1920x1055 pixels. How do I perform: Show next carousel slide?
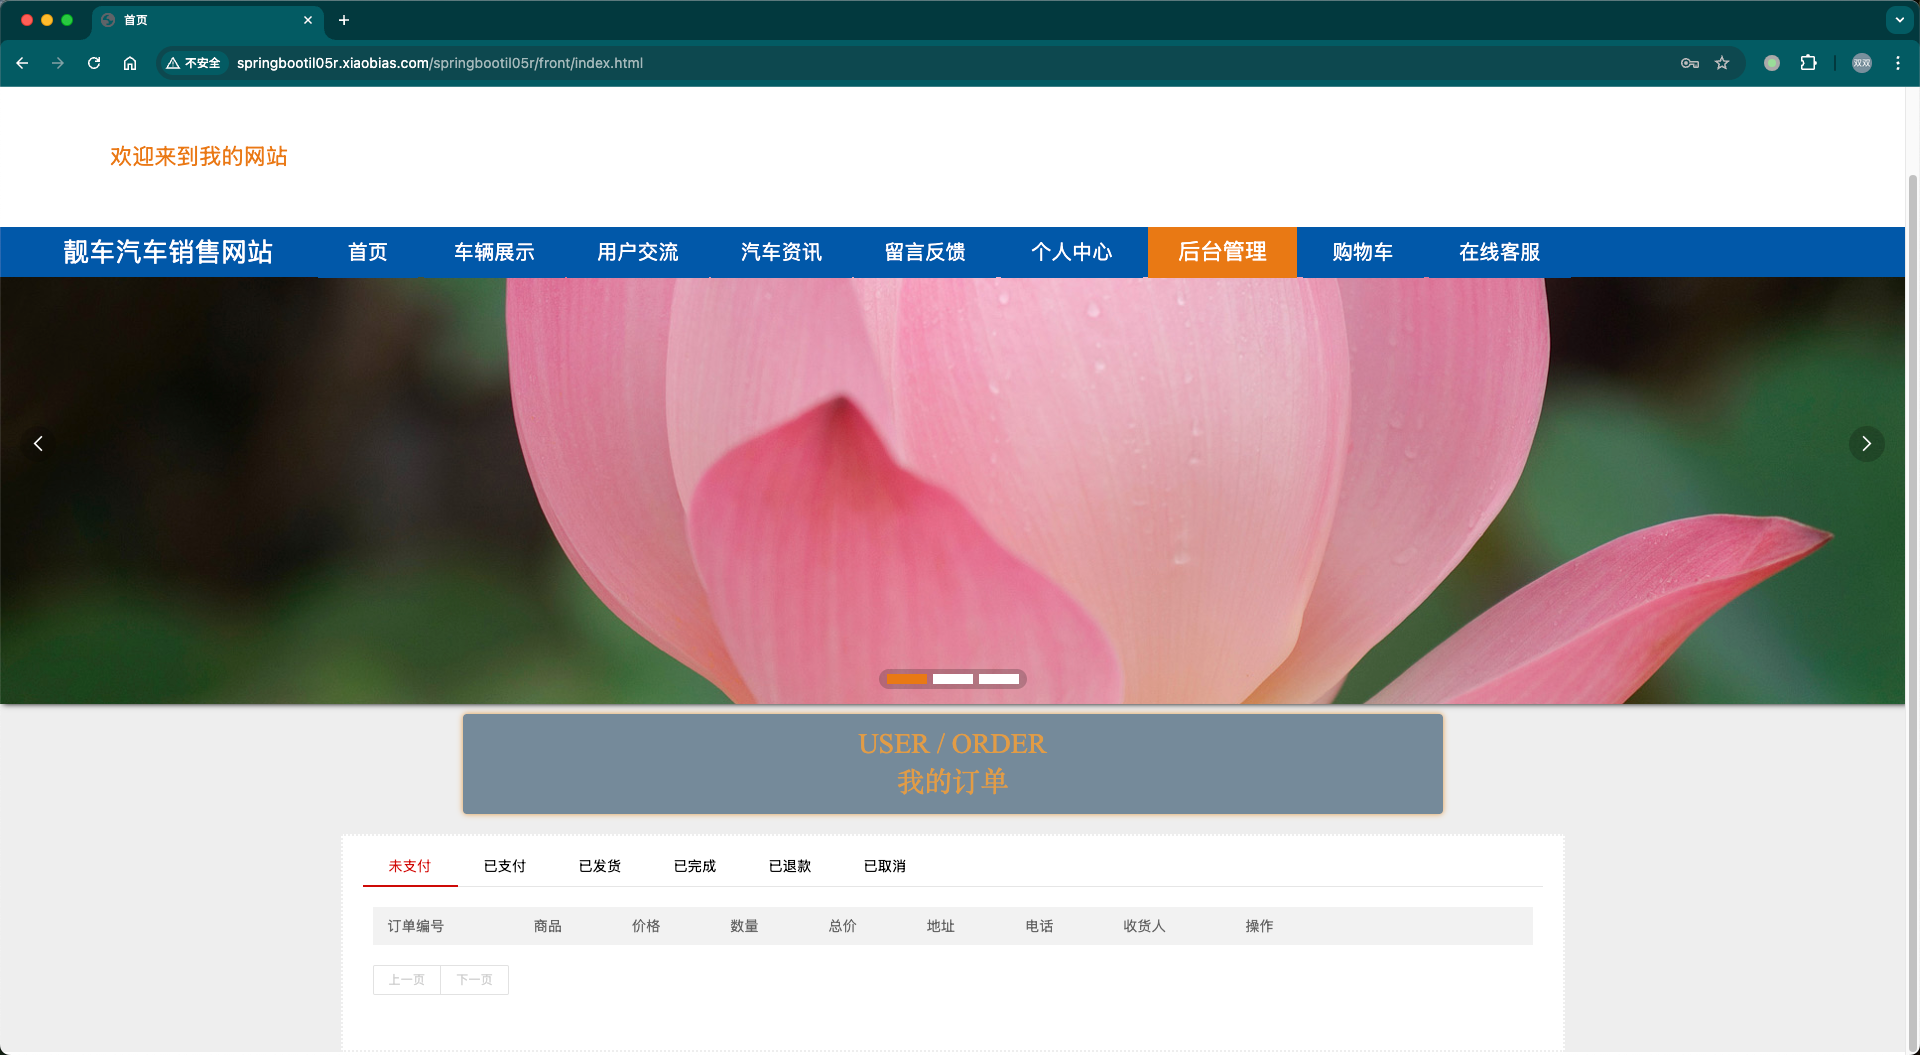point(1866,443)
